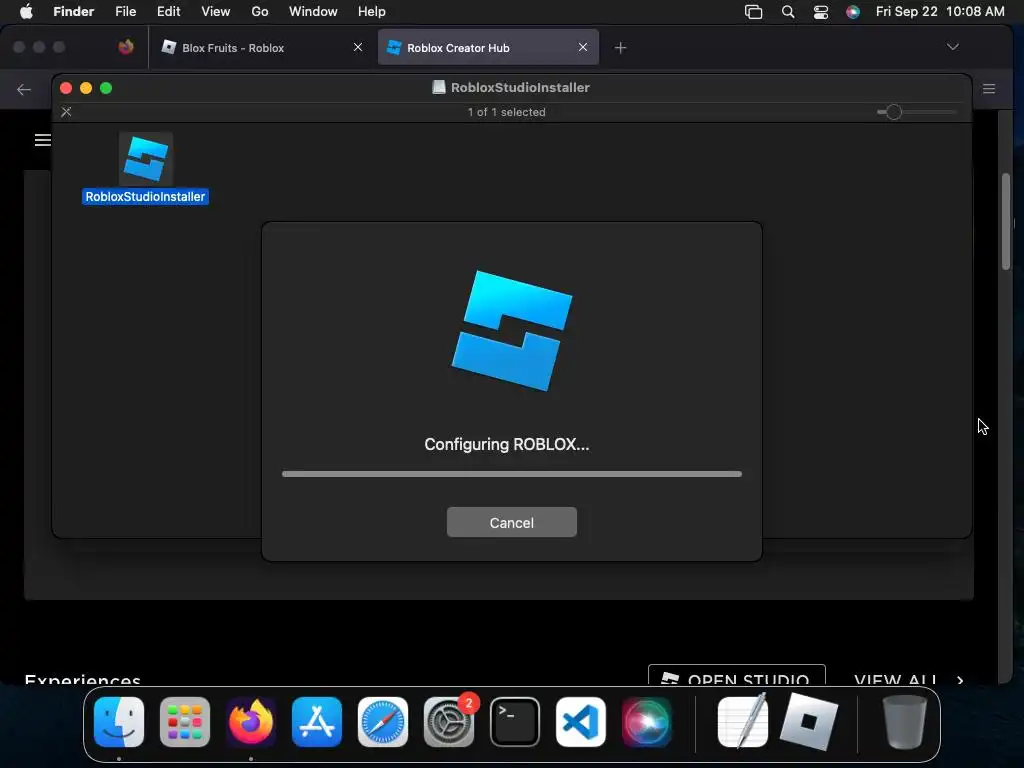Screen dimensions: 1024x768
Task: Open Safari from the Dock
Action: click(383, 722)
